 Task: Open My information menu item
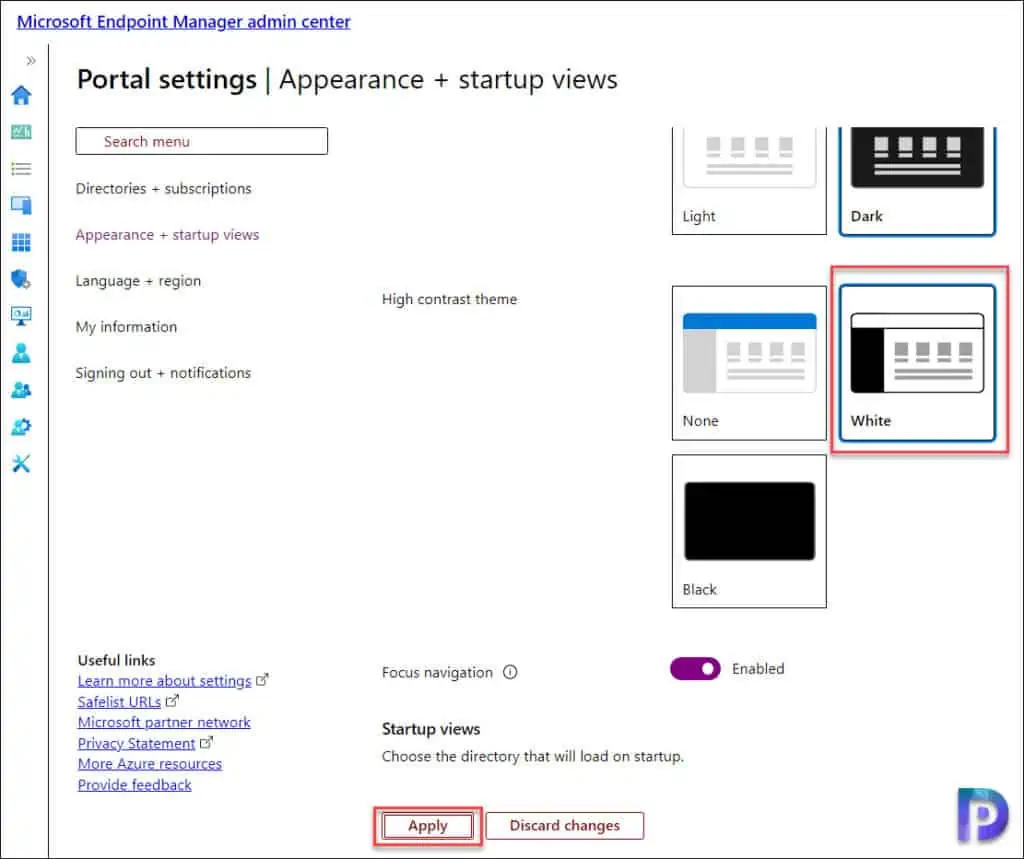[126, 327]
